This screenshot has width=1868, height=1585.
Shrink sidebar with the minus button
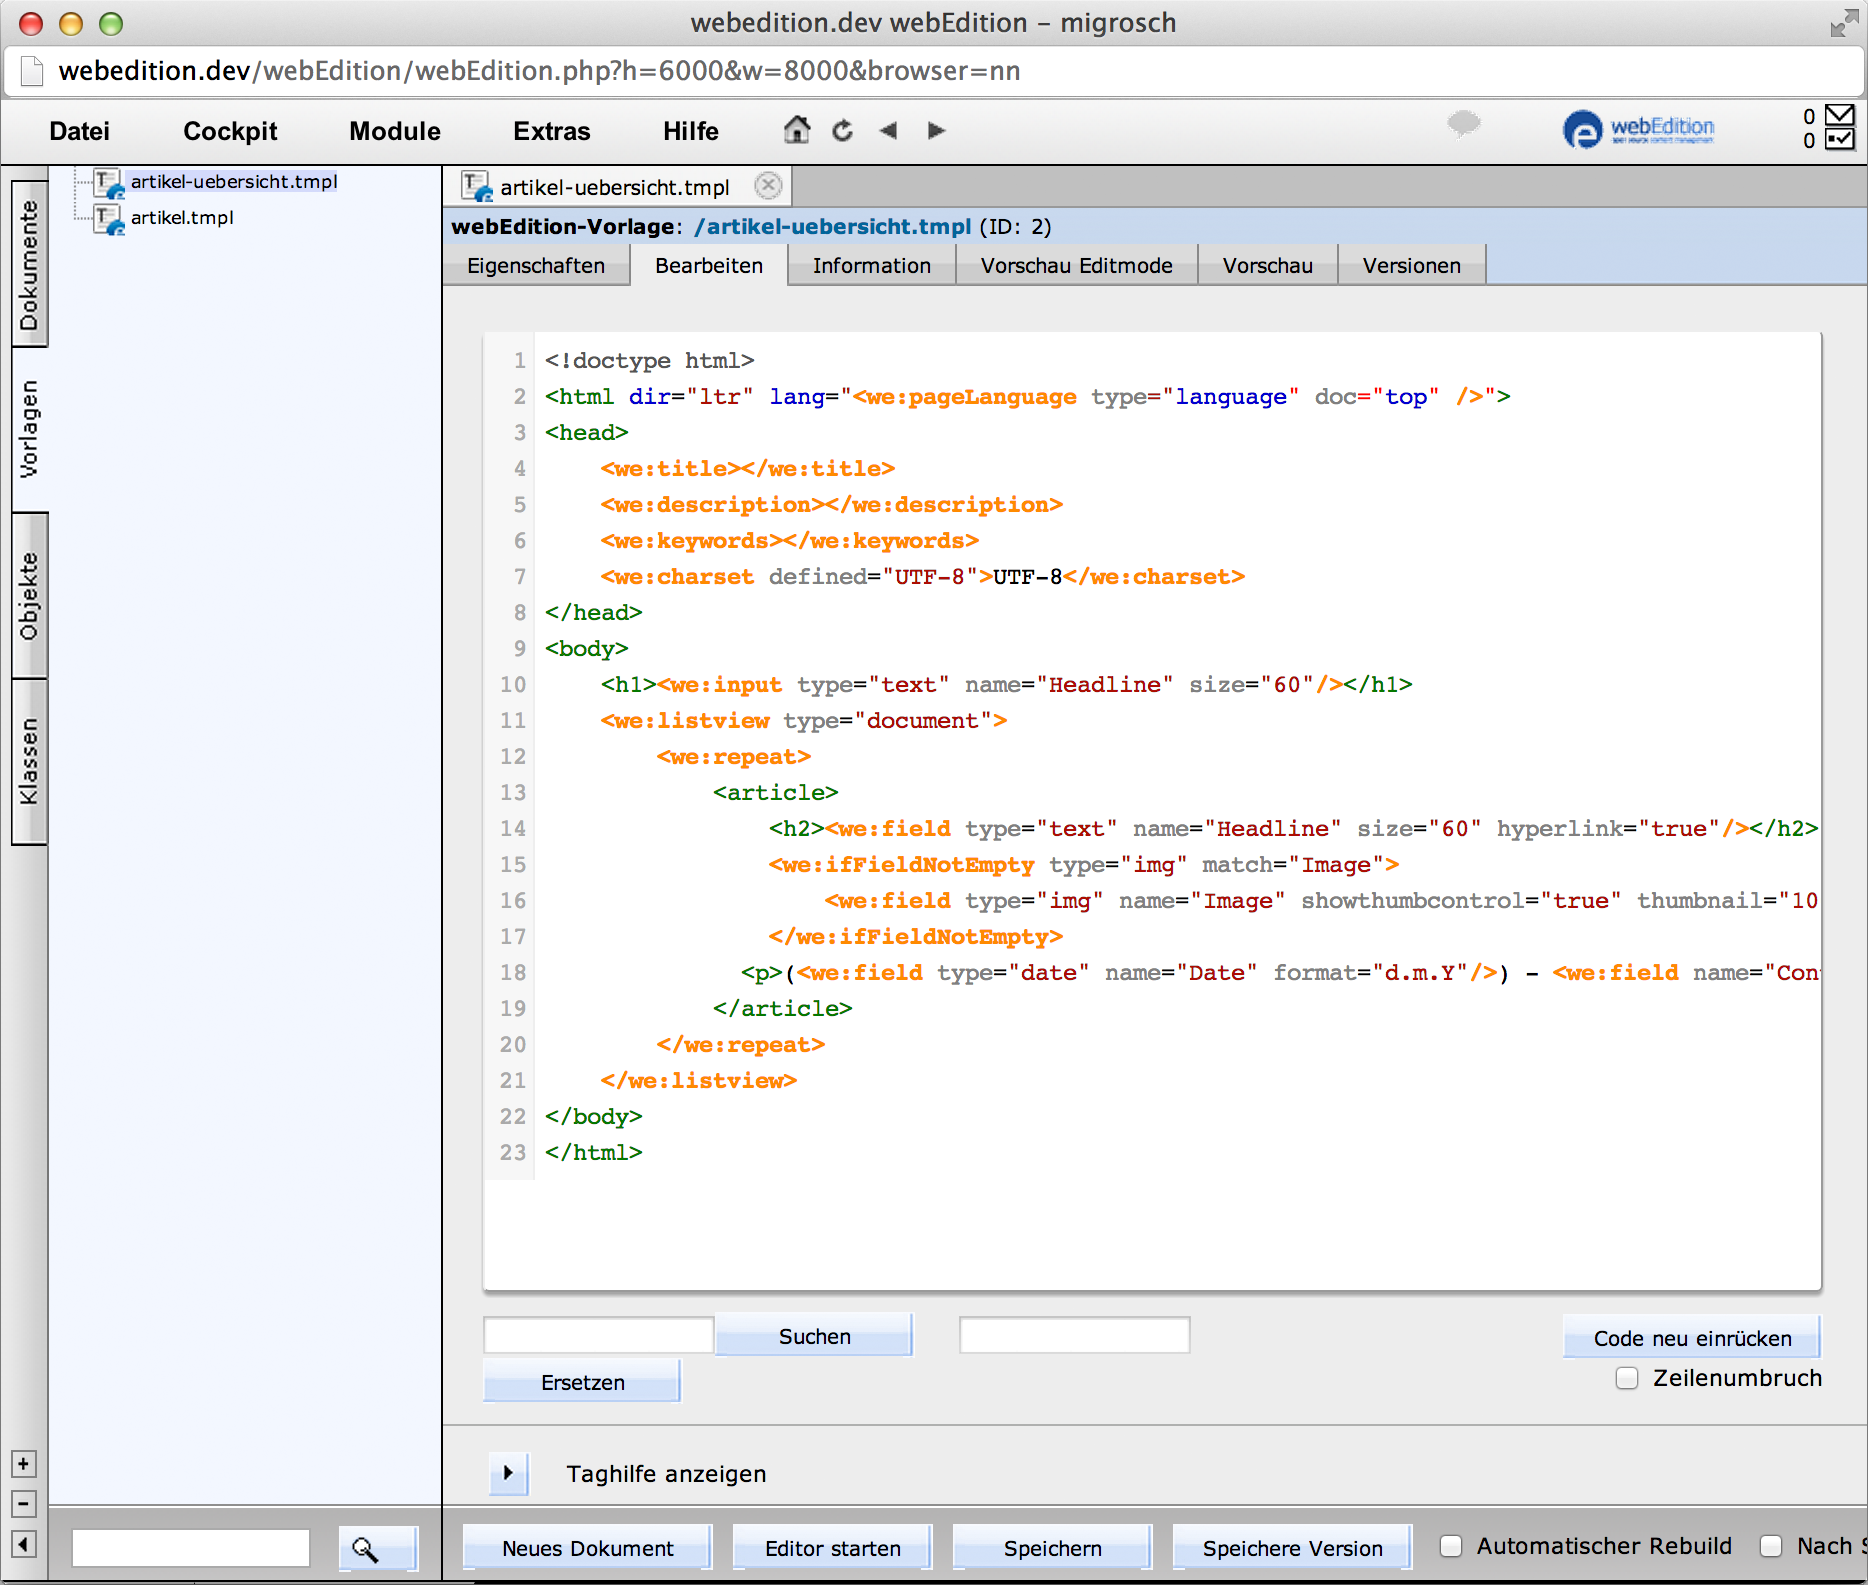point(24,1504)
